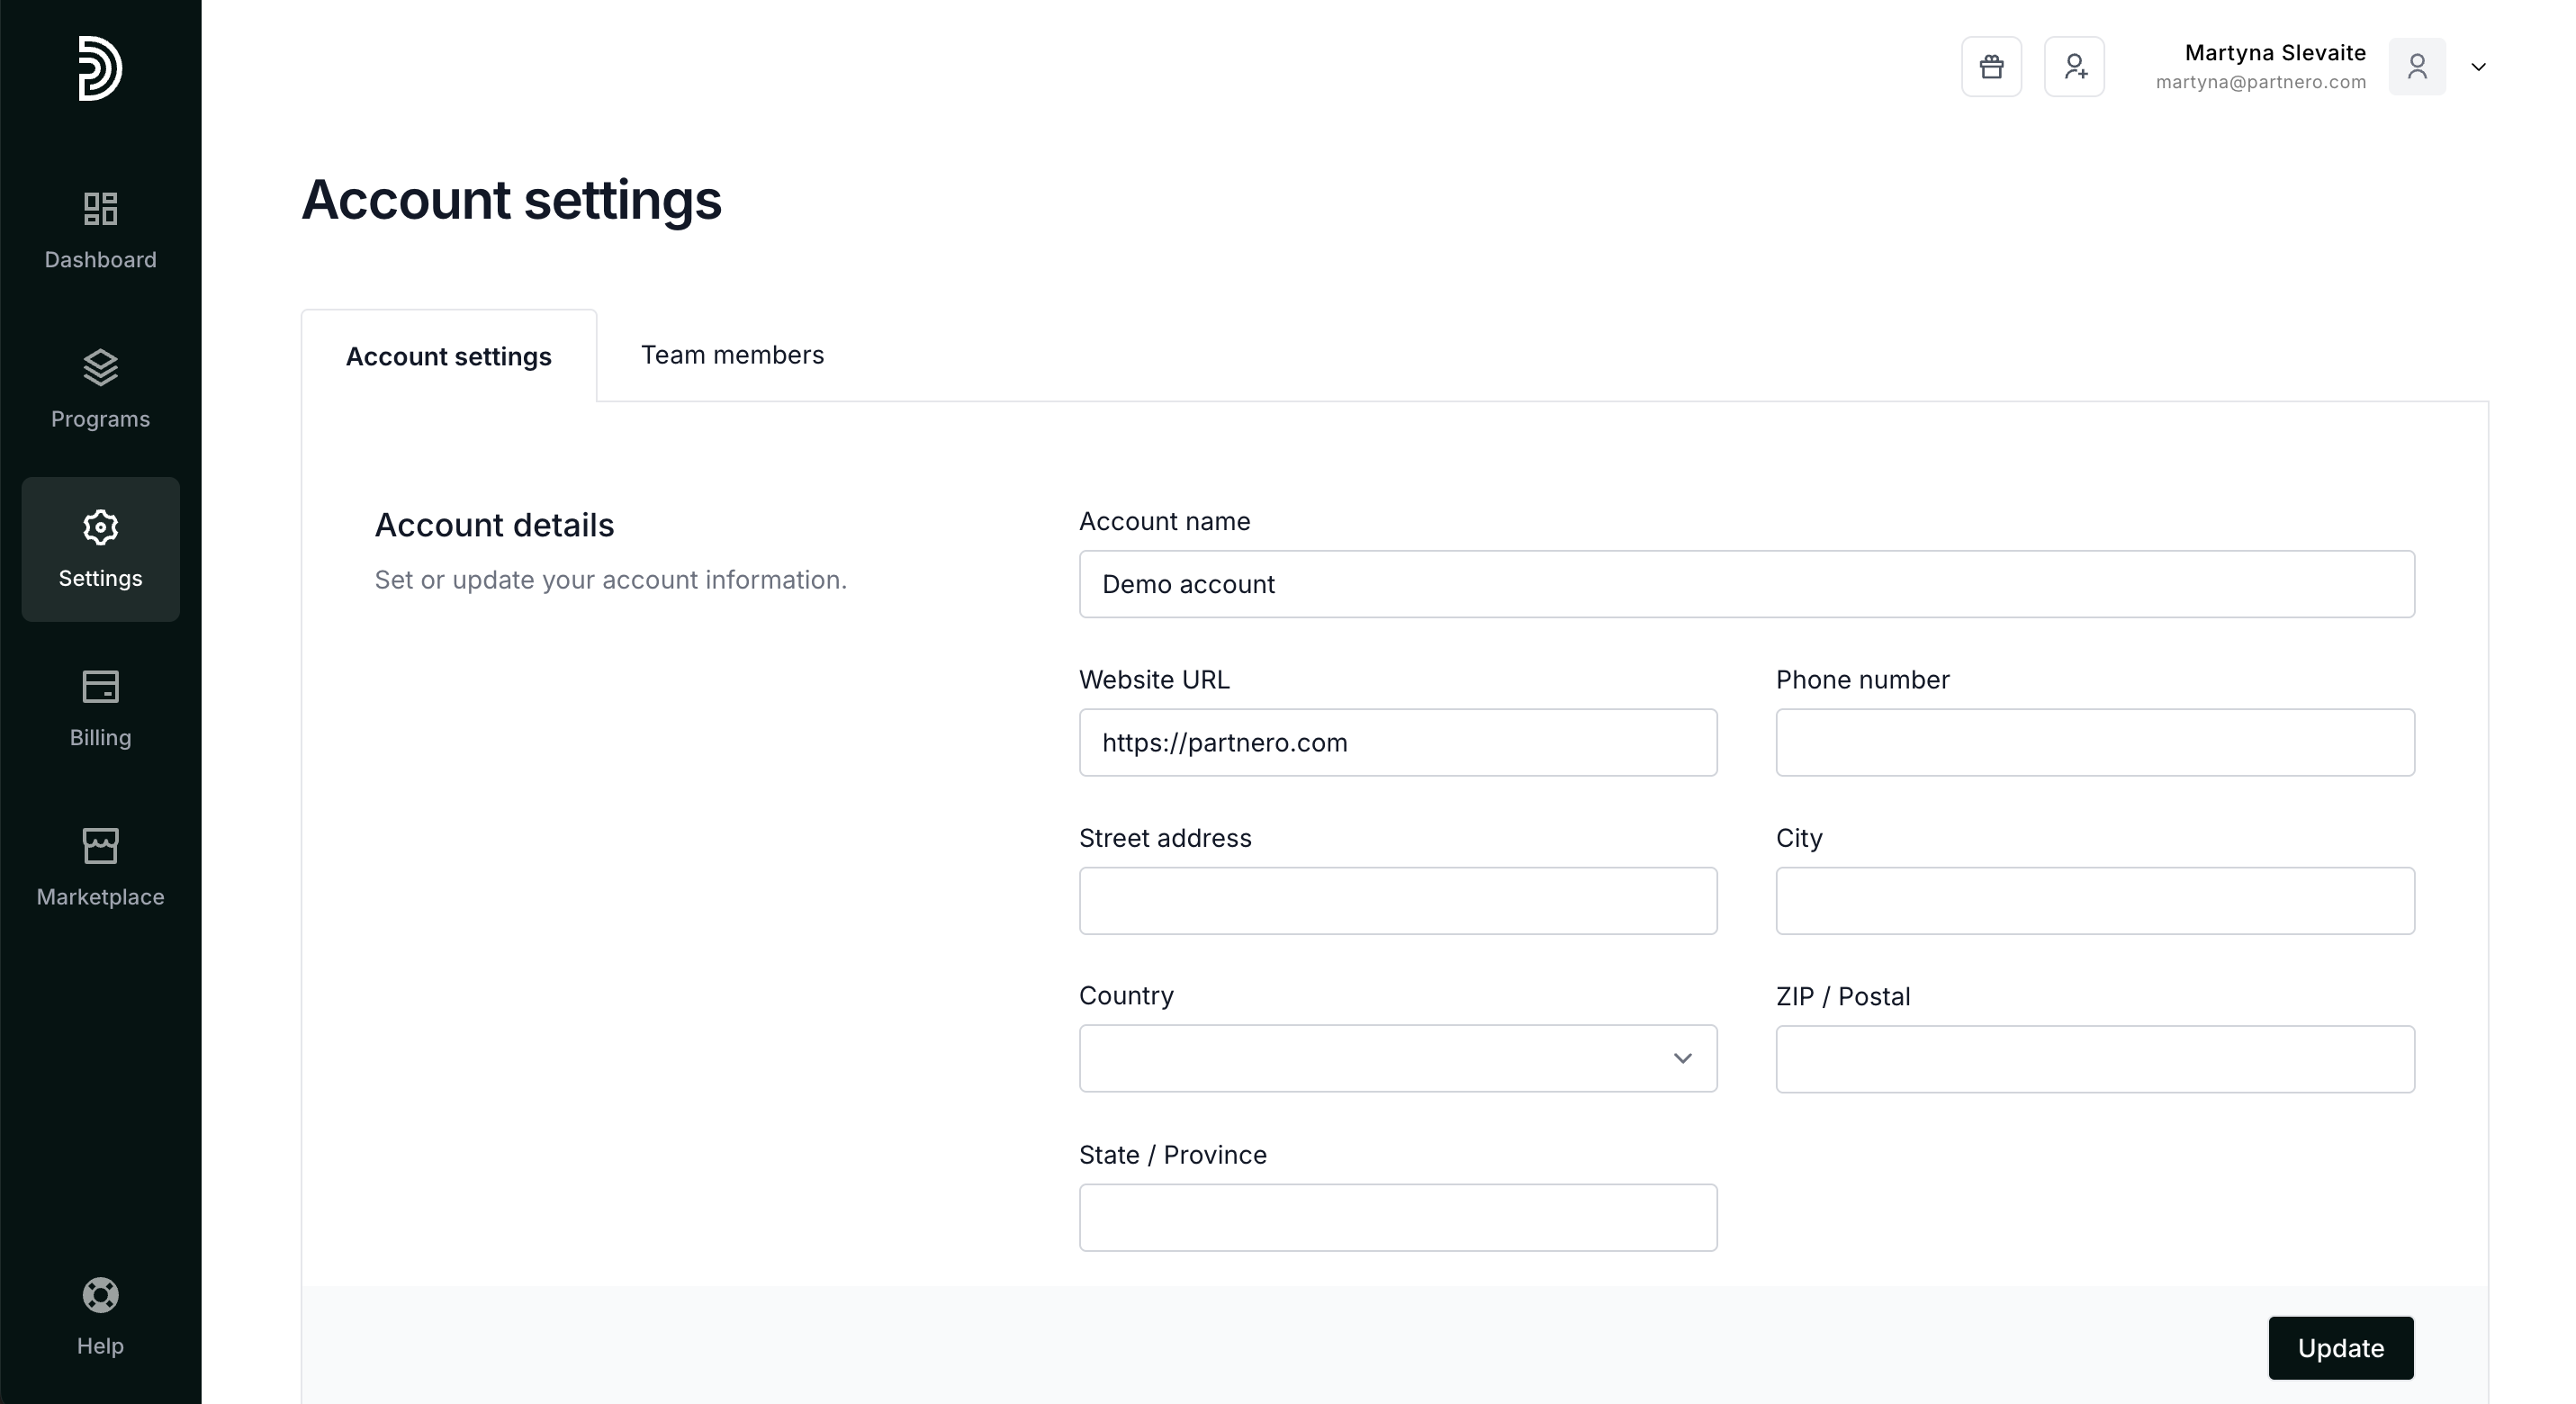
Task: Click the Street address input
Action: coord(1397,901)
